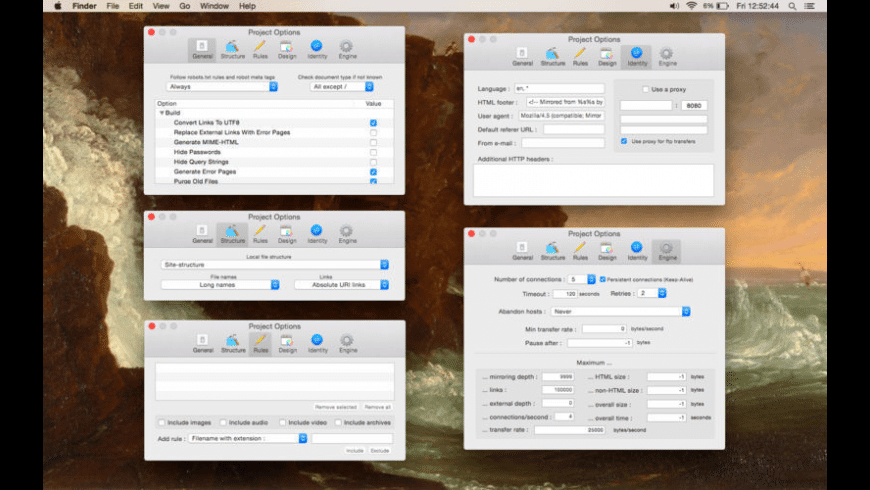Switch to Identity icon in the connections window

(x=637, y=251)
